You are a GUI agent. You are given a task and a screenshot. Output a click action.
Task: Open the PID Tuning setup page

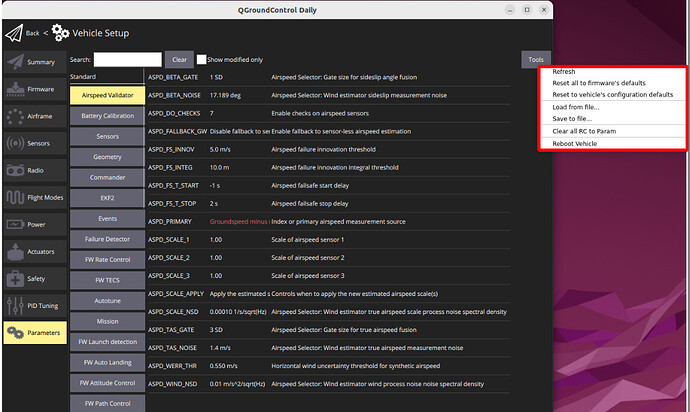[35, 306]
